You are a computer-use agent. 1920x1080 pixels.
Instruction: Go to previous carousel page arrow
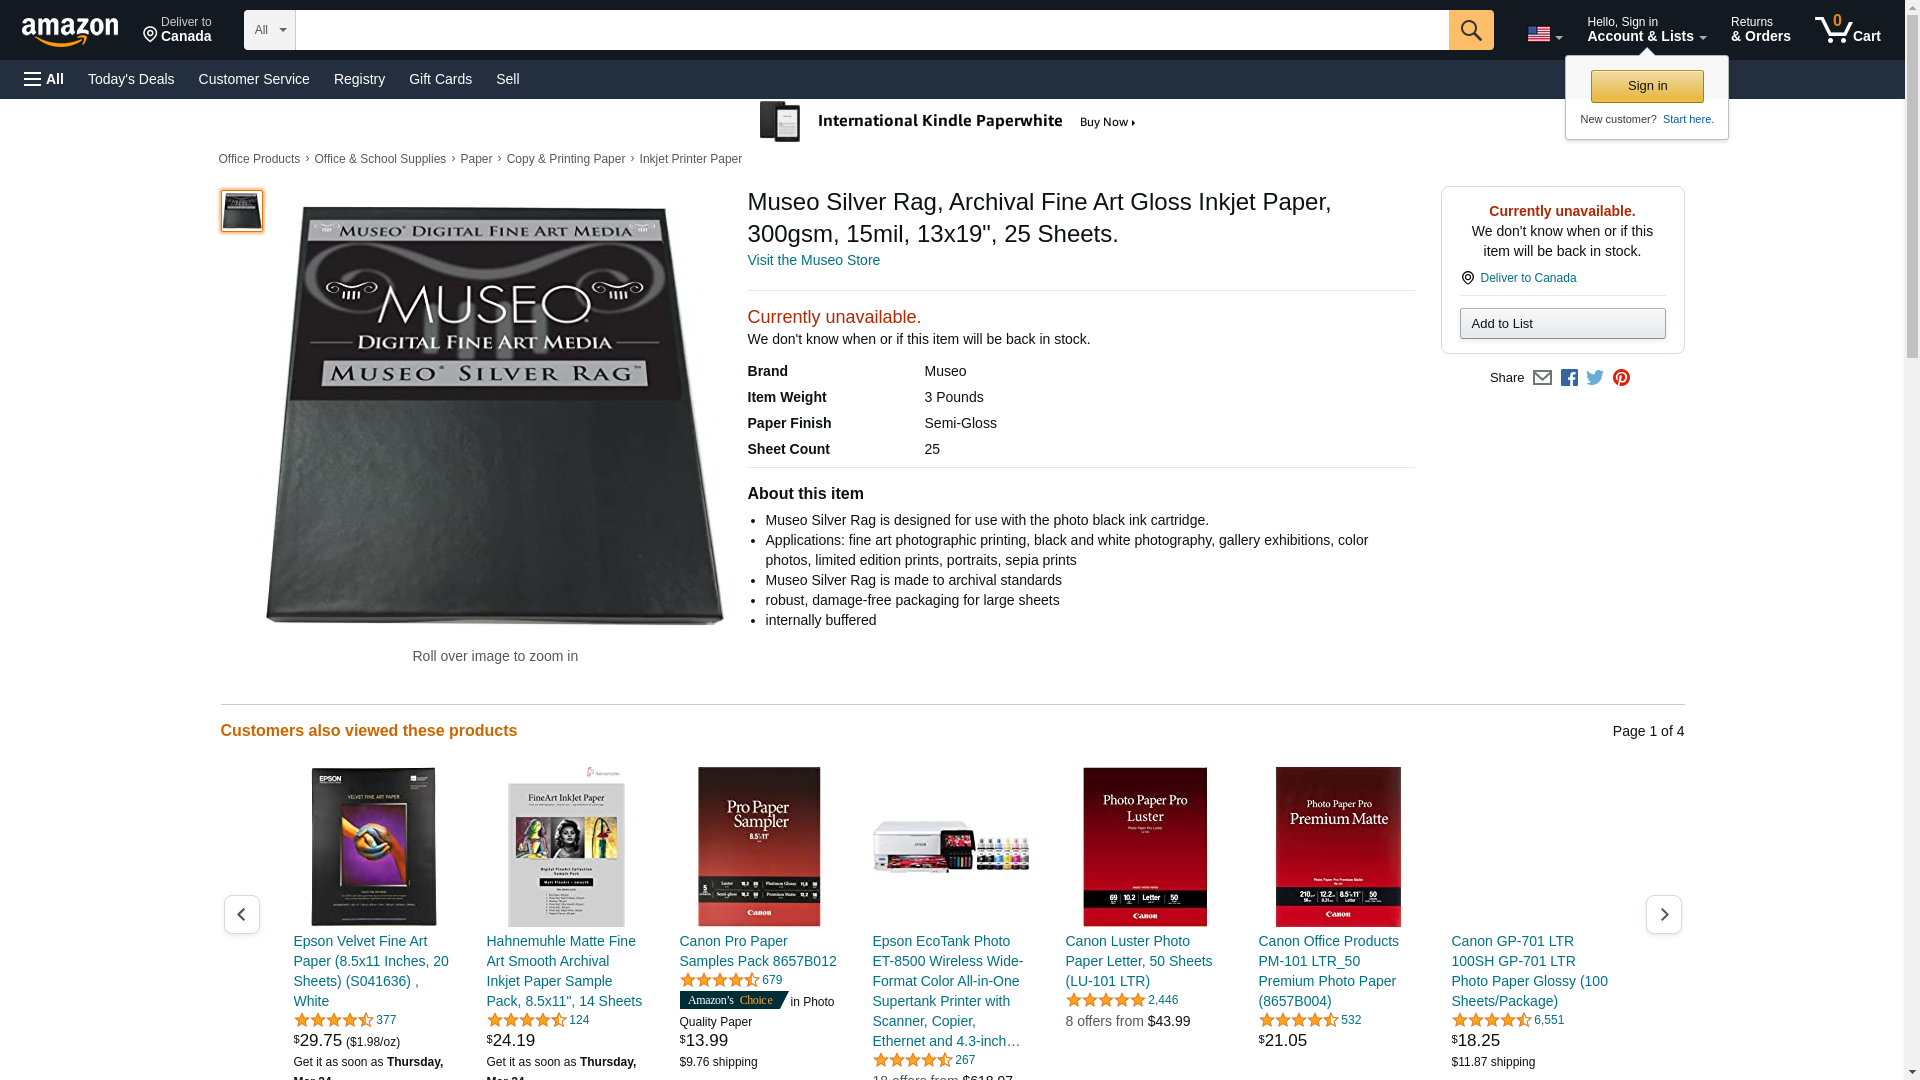point(241,914)
